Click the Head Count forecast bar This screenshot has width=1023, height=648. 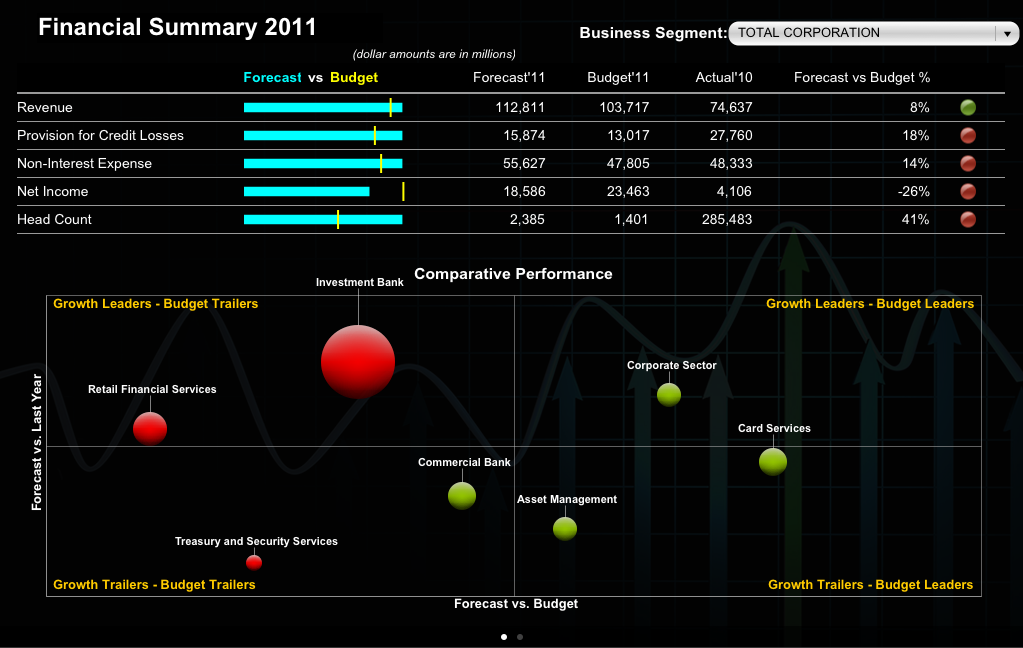(322, 219)
